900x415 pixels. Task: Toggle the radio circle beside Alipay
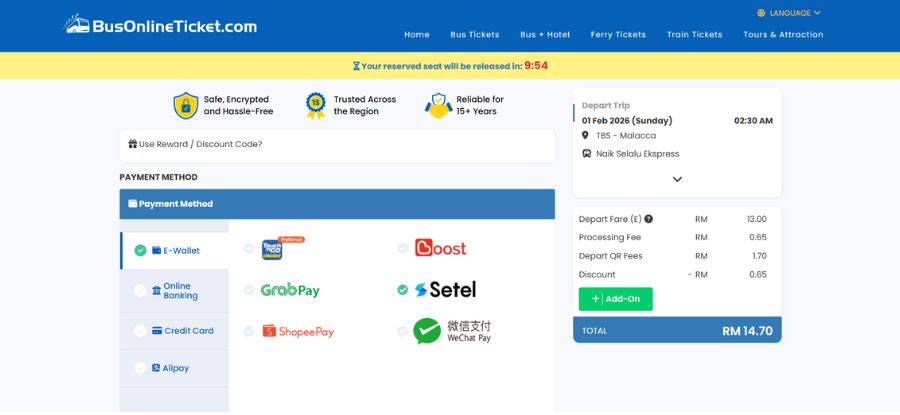(140, 368)
